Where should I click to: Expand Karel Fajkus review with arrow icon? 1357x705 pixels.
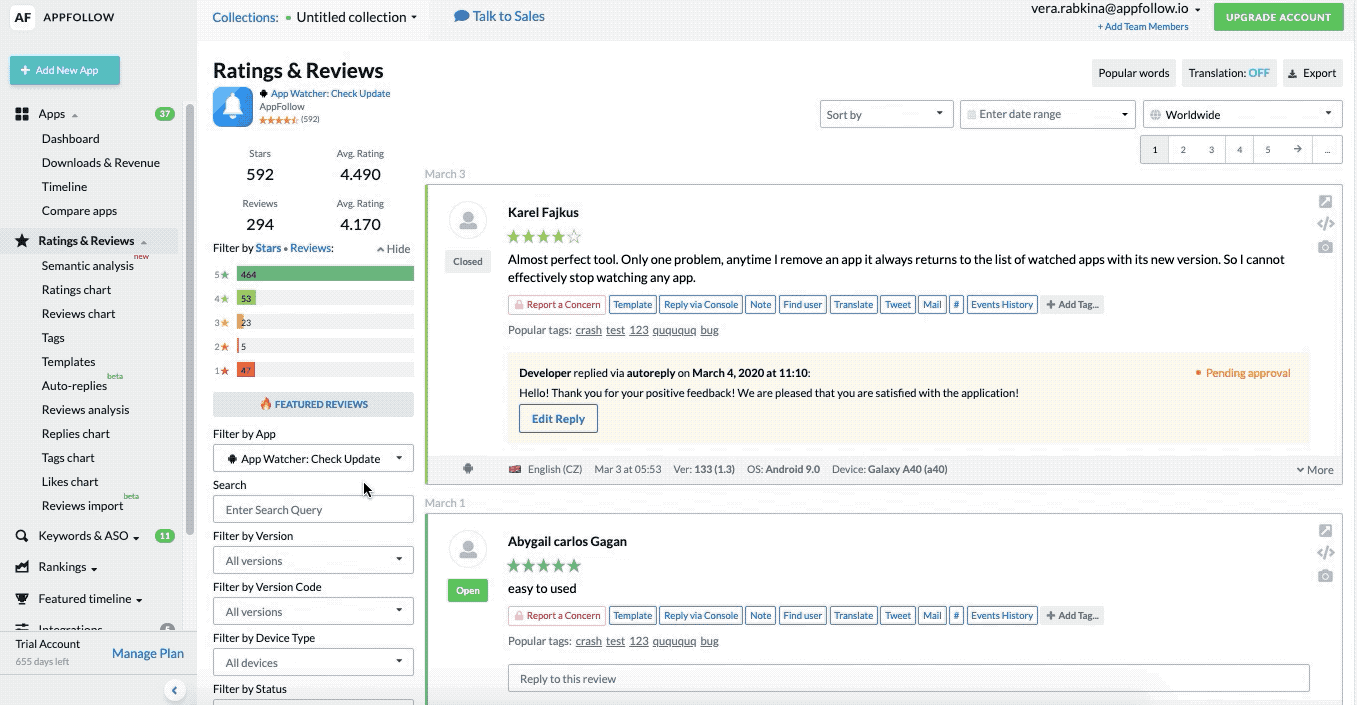[x=1325, y=201]
